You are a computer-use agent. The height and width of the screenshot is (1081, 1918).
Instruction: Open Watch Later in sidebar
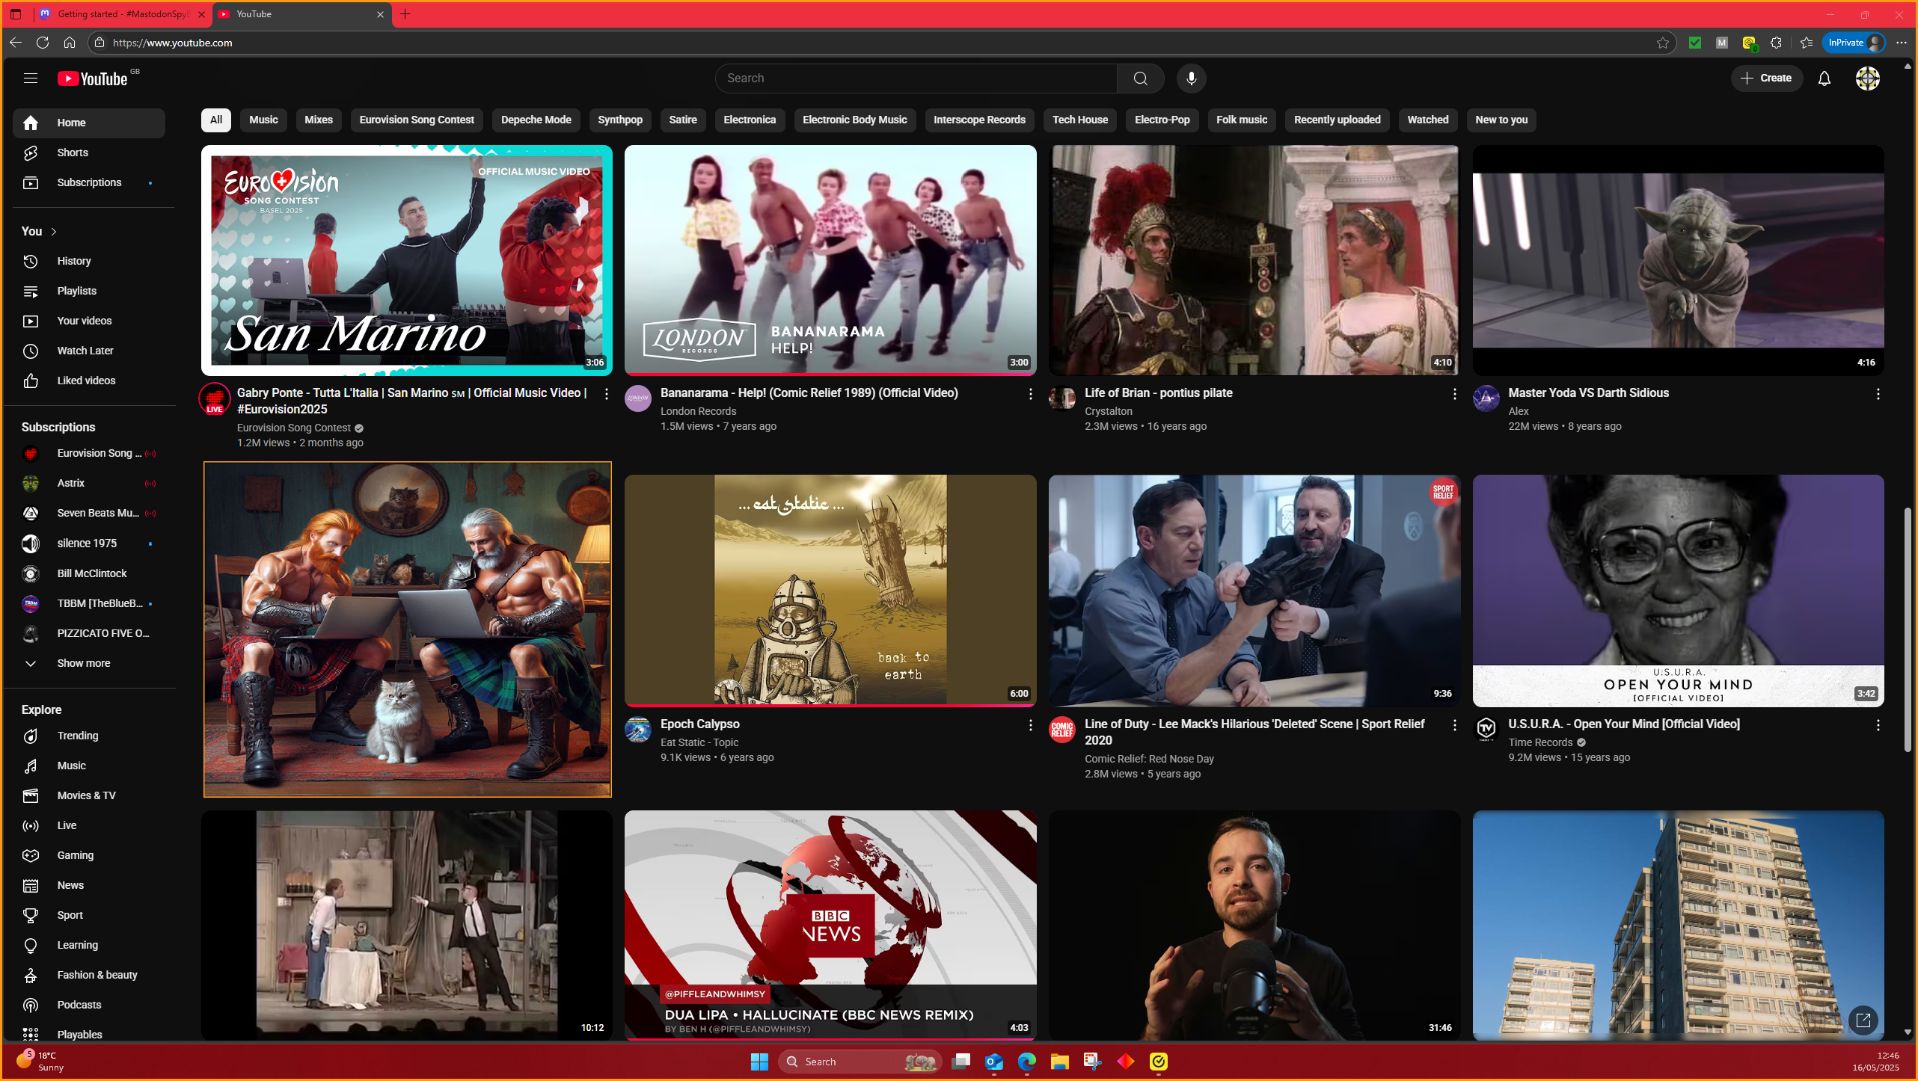click(x=85, y=351)
